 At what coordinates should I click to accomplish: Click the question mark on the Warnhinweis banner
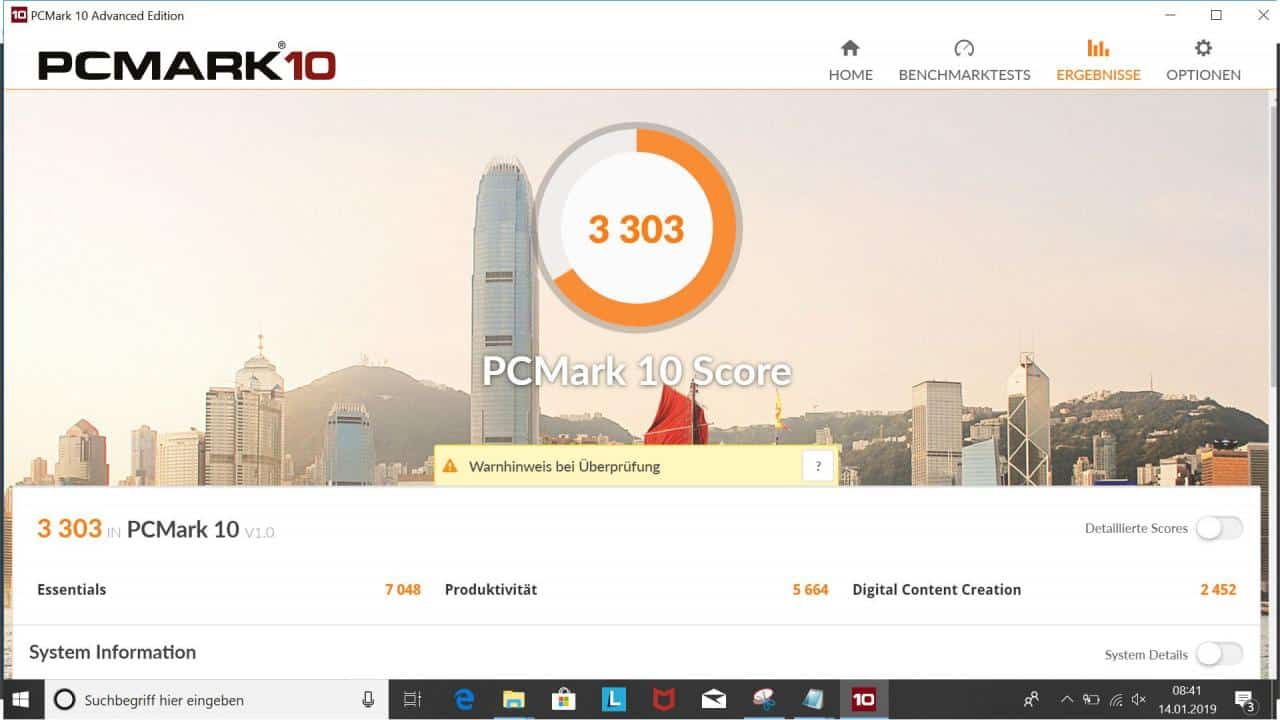click(817, 465)
